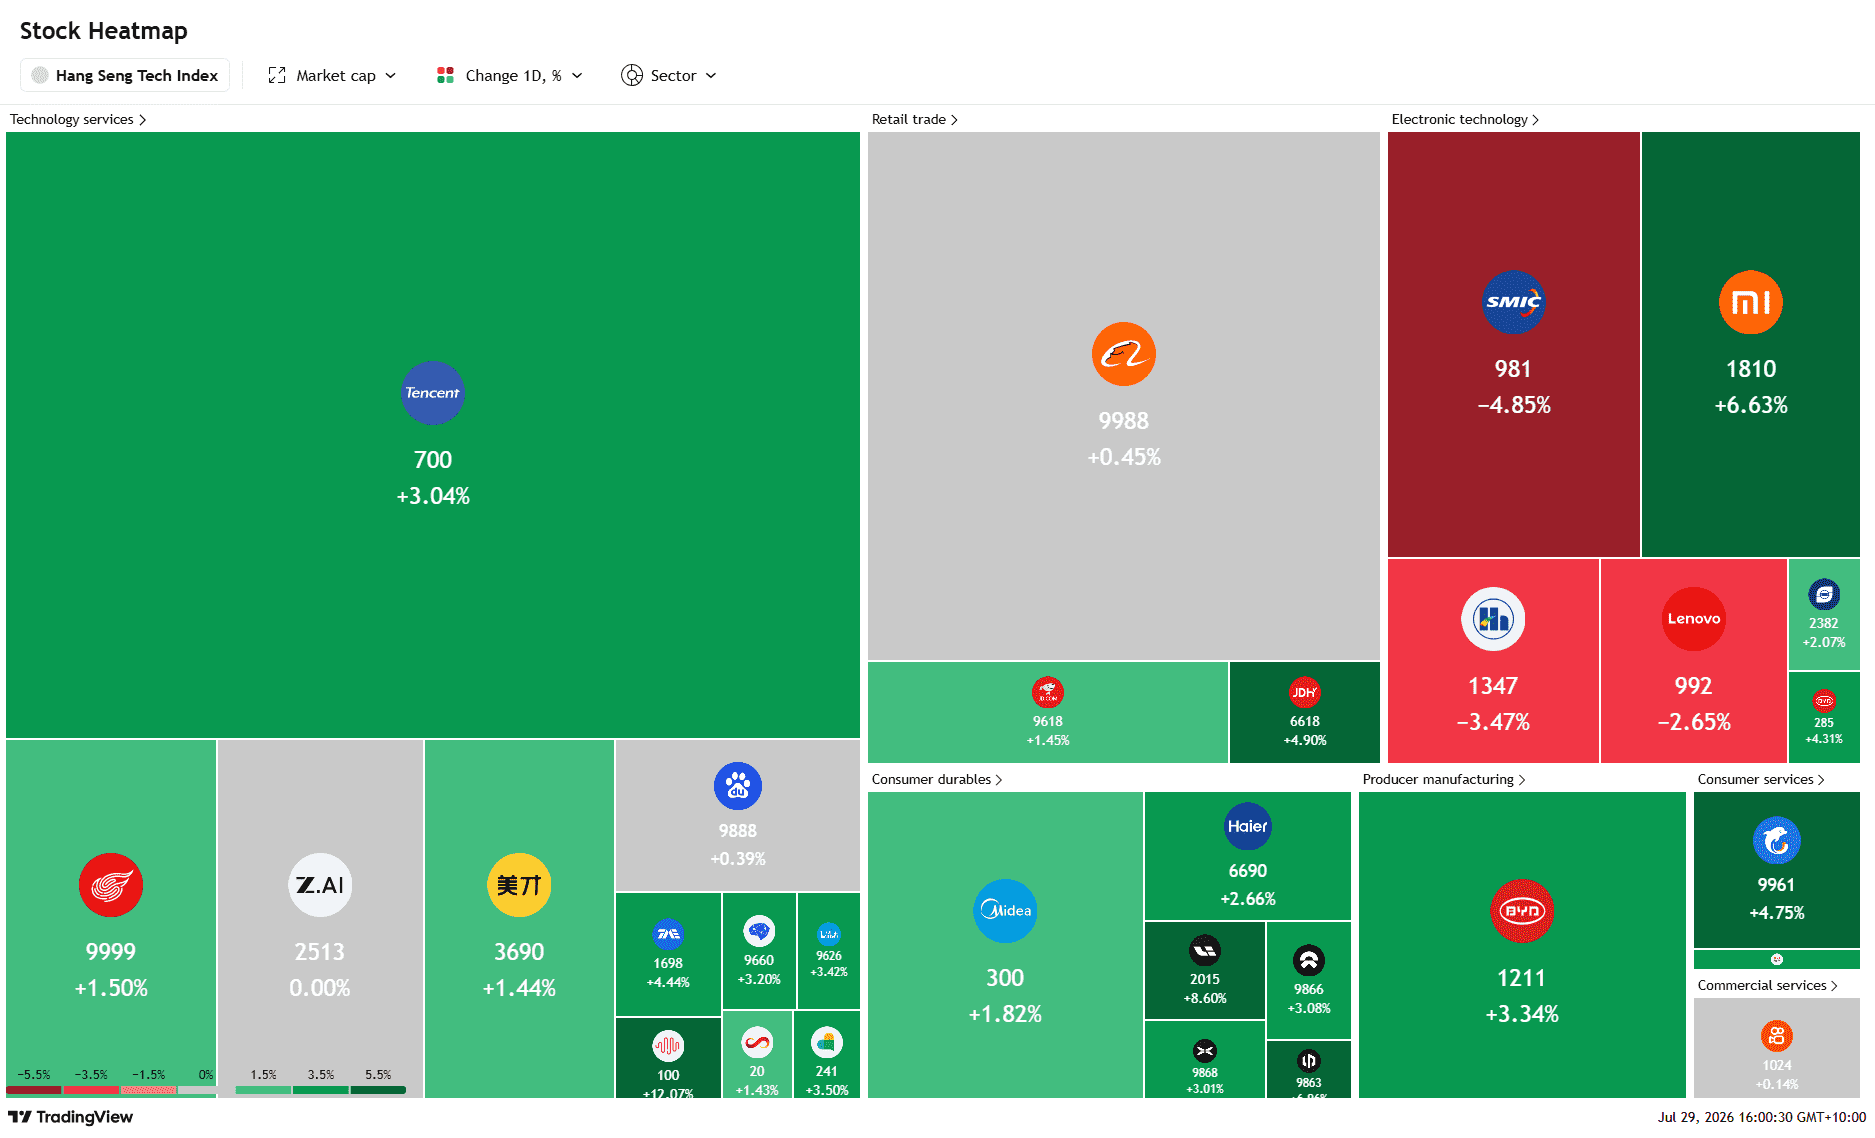Screen dimensions: 1875x1138
Task: Click the Bilibili logo in the 9626 tile
Action: [829, 934]
